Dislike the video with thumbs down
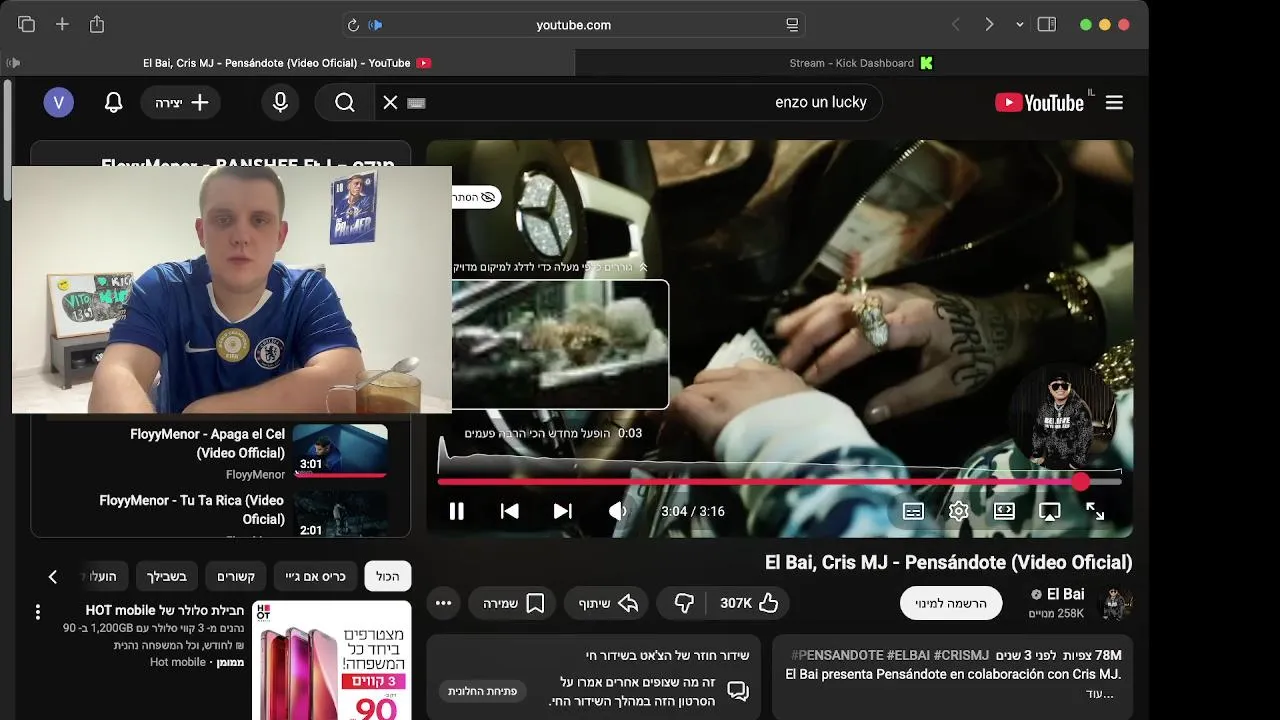Image resolution: width=1280 pixels, height=720 pixels. pyautogui.click(x=684, y=603)
